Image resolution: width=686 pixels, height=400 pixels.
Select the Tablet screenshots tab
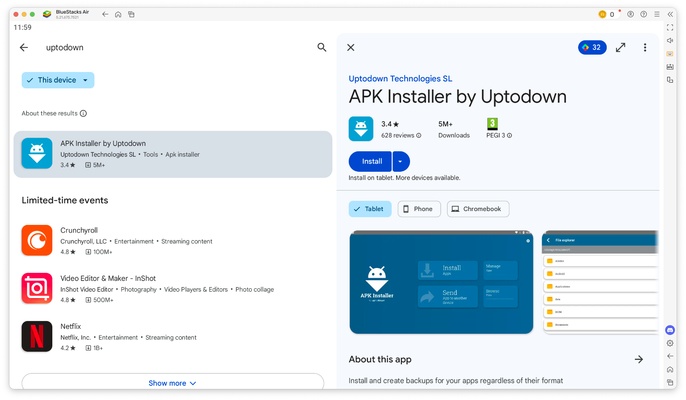(x=370, y=209)
